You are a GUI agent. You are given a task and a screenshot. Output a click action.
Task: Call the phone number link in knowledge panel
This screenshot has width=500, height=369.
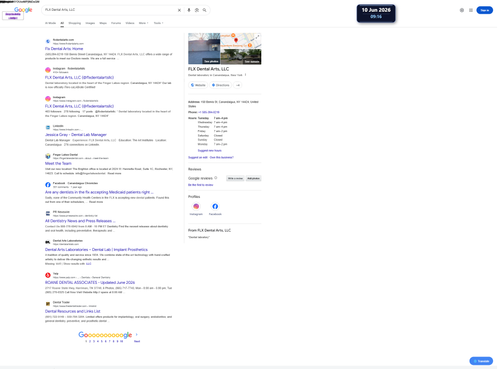coord(209,112)
